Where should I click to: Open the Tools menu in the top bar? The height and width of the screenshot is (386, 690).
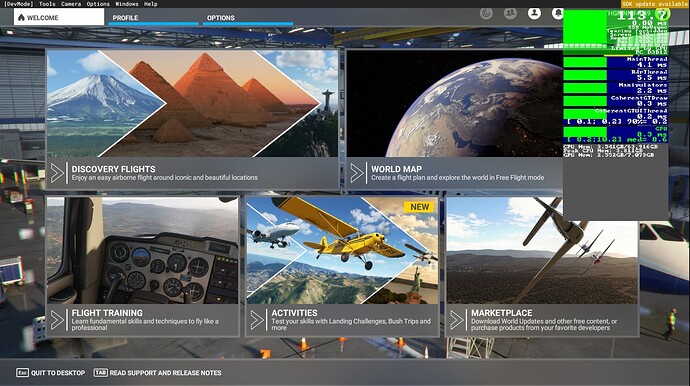(x=47, y=4)
